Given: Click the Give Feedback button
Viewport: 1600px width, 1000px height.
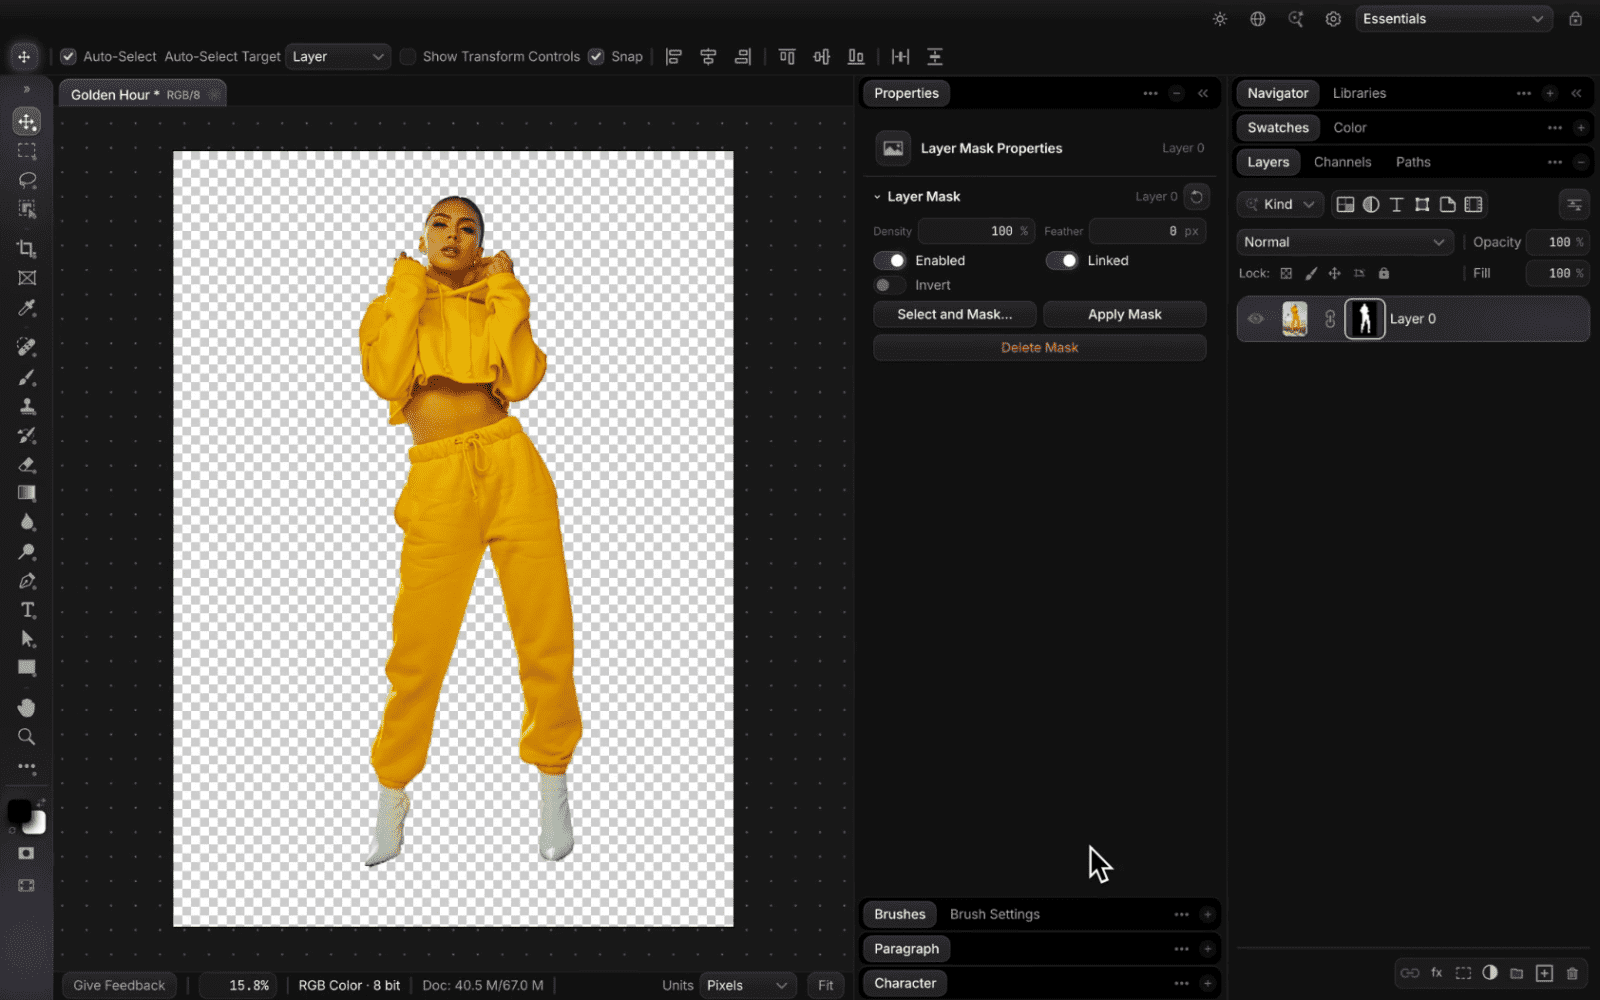Looking at the screenshot, I should click(119, 985).
